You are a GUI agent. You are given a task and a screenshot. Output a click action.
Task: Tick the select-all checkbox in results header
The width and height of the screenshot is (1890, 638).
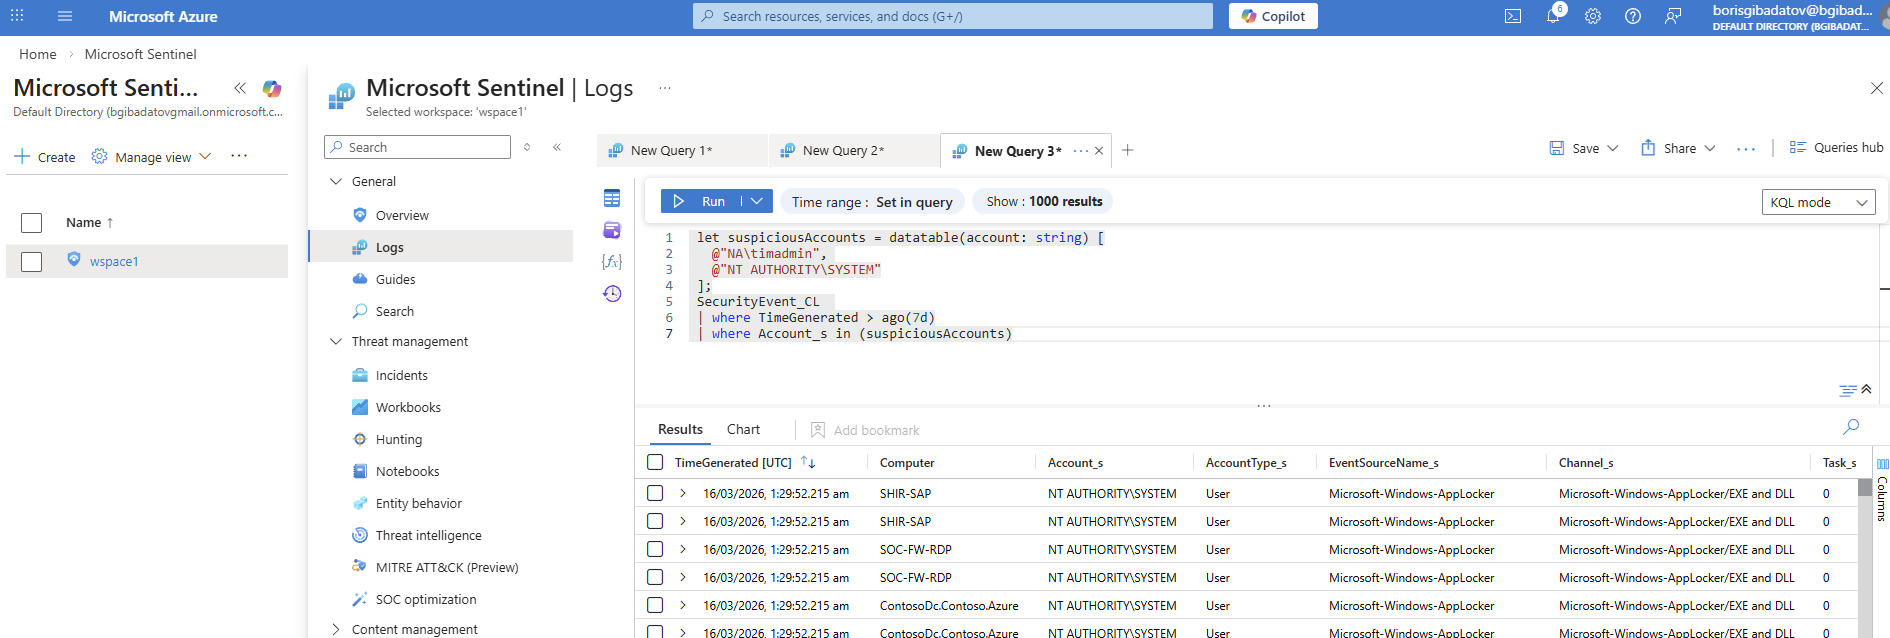pos(655,462)
